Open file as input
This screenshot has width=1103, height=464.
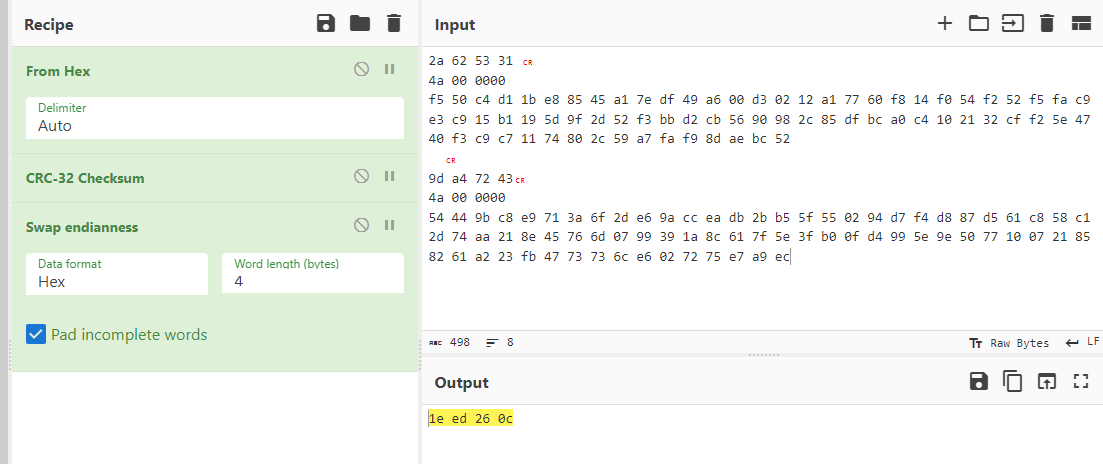pyautogui.click(x=1013, y=23)
